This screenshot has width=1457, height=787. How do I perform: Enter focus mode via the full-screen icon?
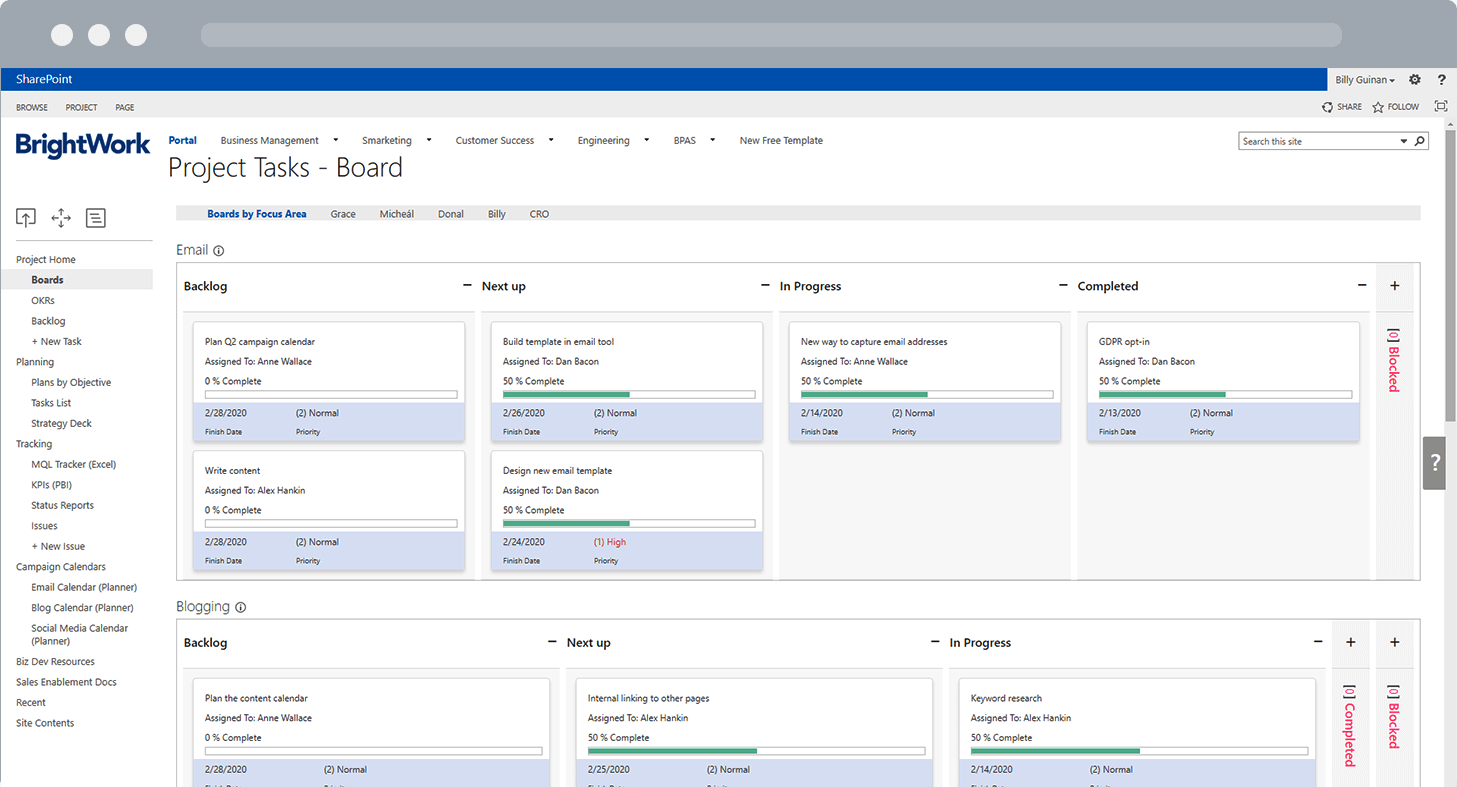tap(1440, 106)
